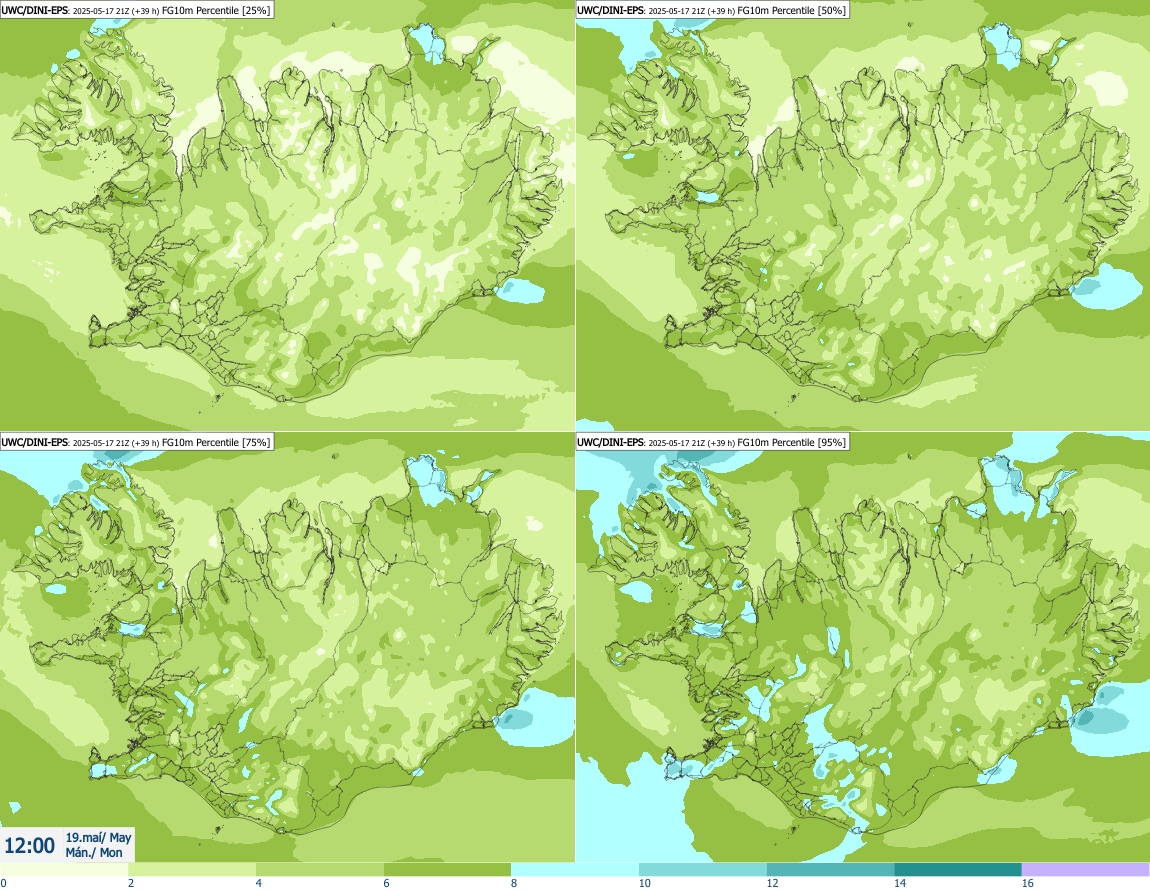
Task: Click the 12:00 forecast time label
Action: (29, 846)
